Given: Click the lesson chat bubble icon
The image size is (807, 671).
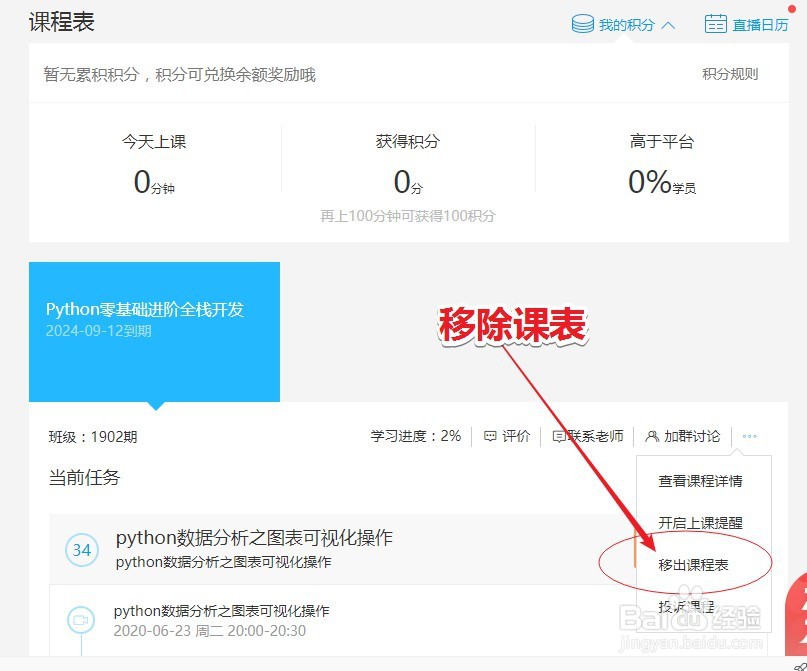Looking at the screenshot, I should (x=82, y=618).
